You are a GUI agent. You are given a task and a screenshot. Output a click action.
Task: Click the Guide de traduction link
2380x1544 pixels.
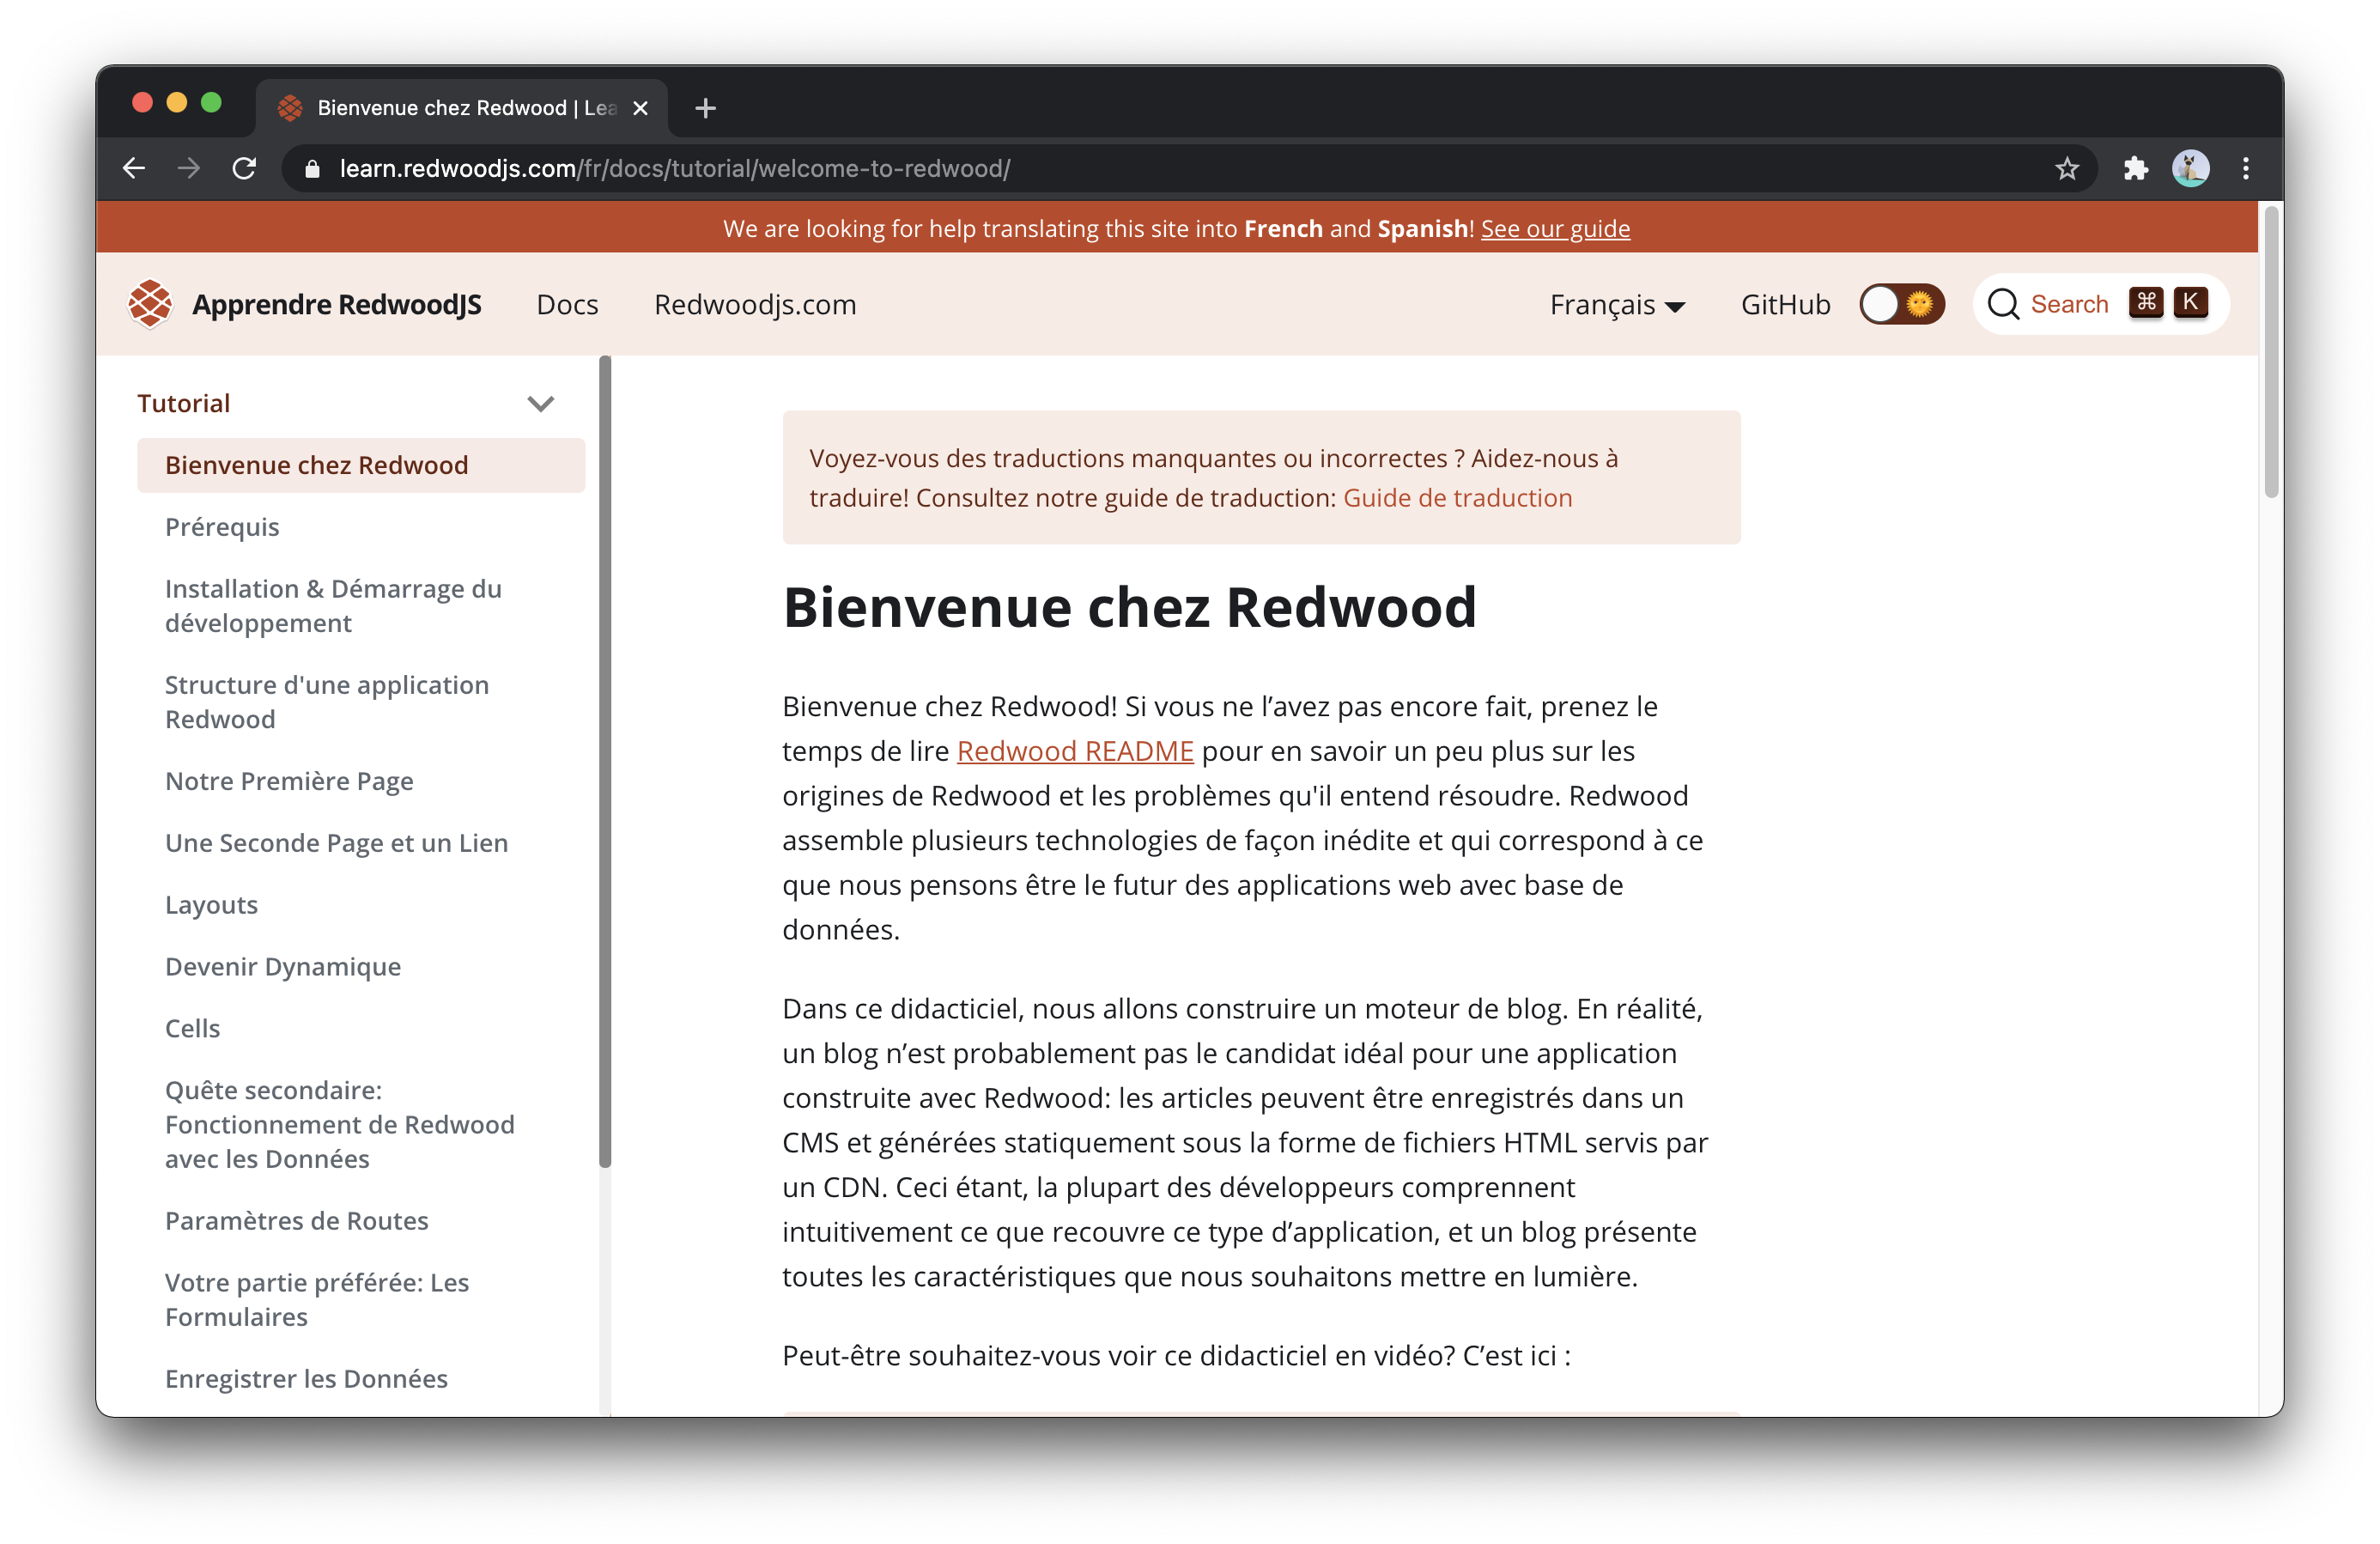(x=1457, y=498)
